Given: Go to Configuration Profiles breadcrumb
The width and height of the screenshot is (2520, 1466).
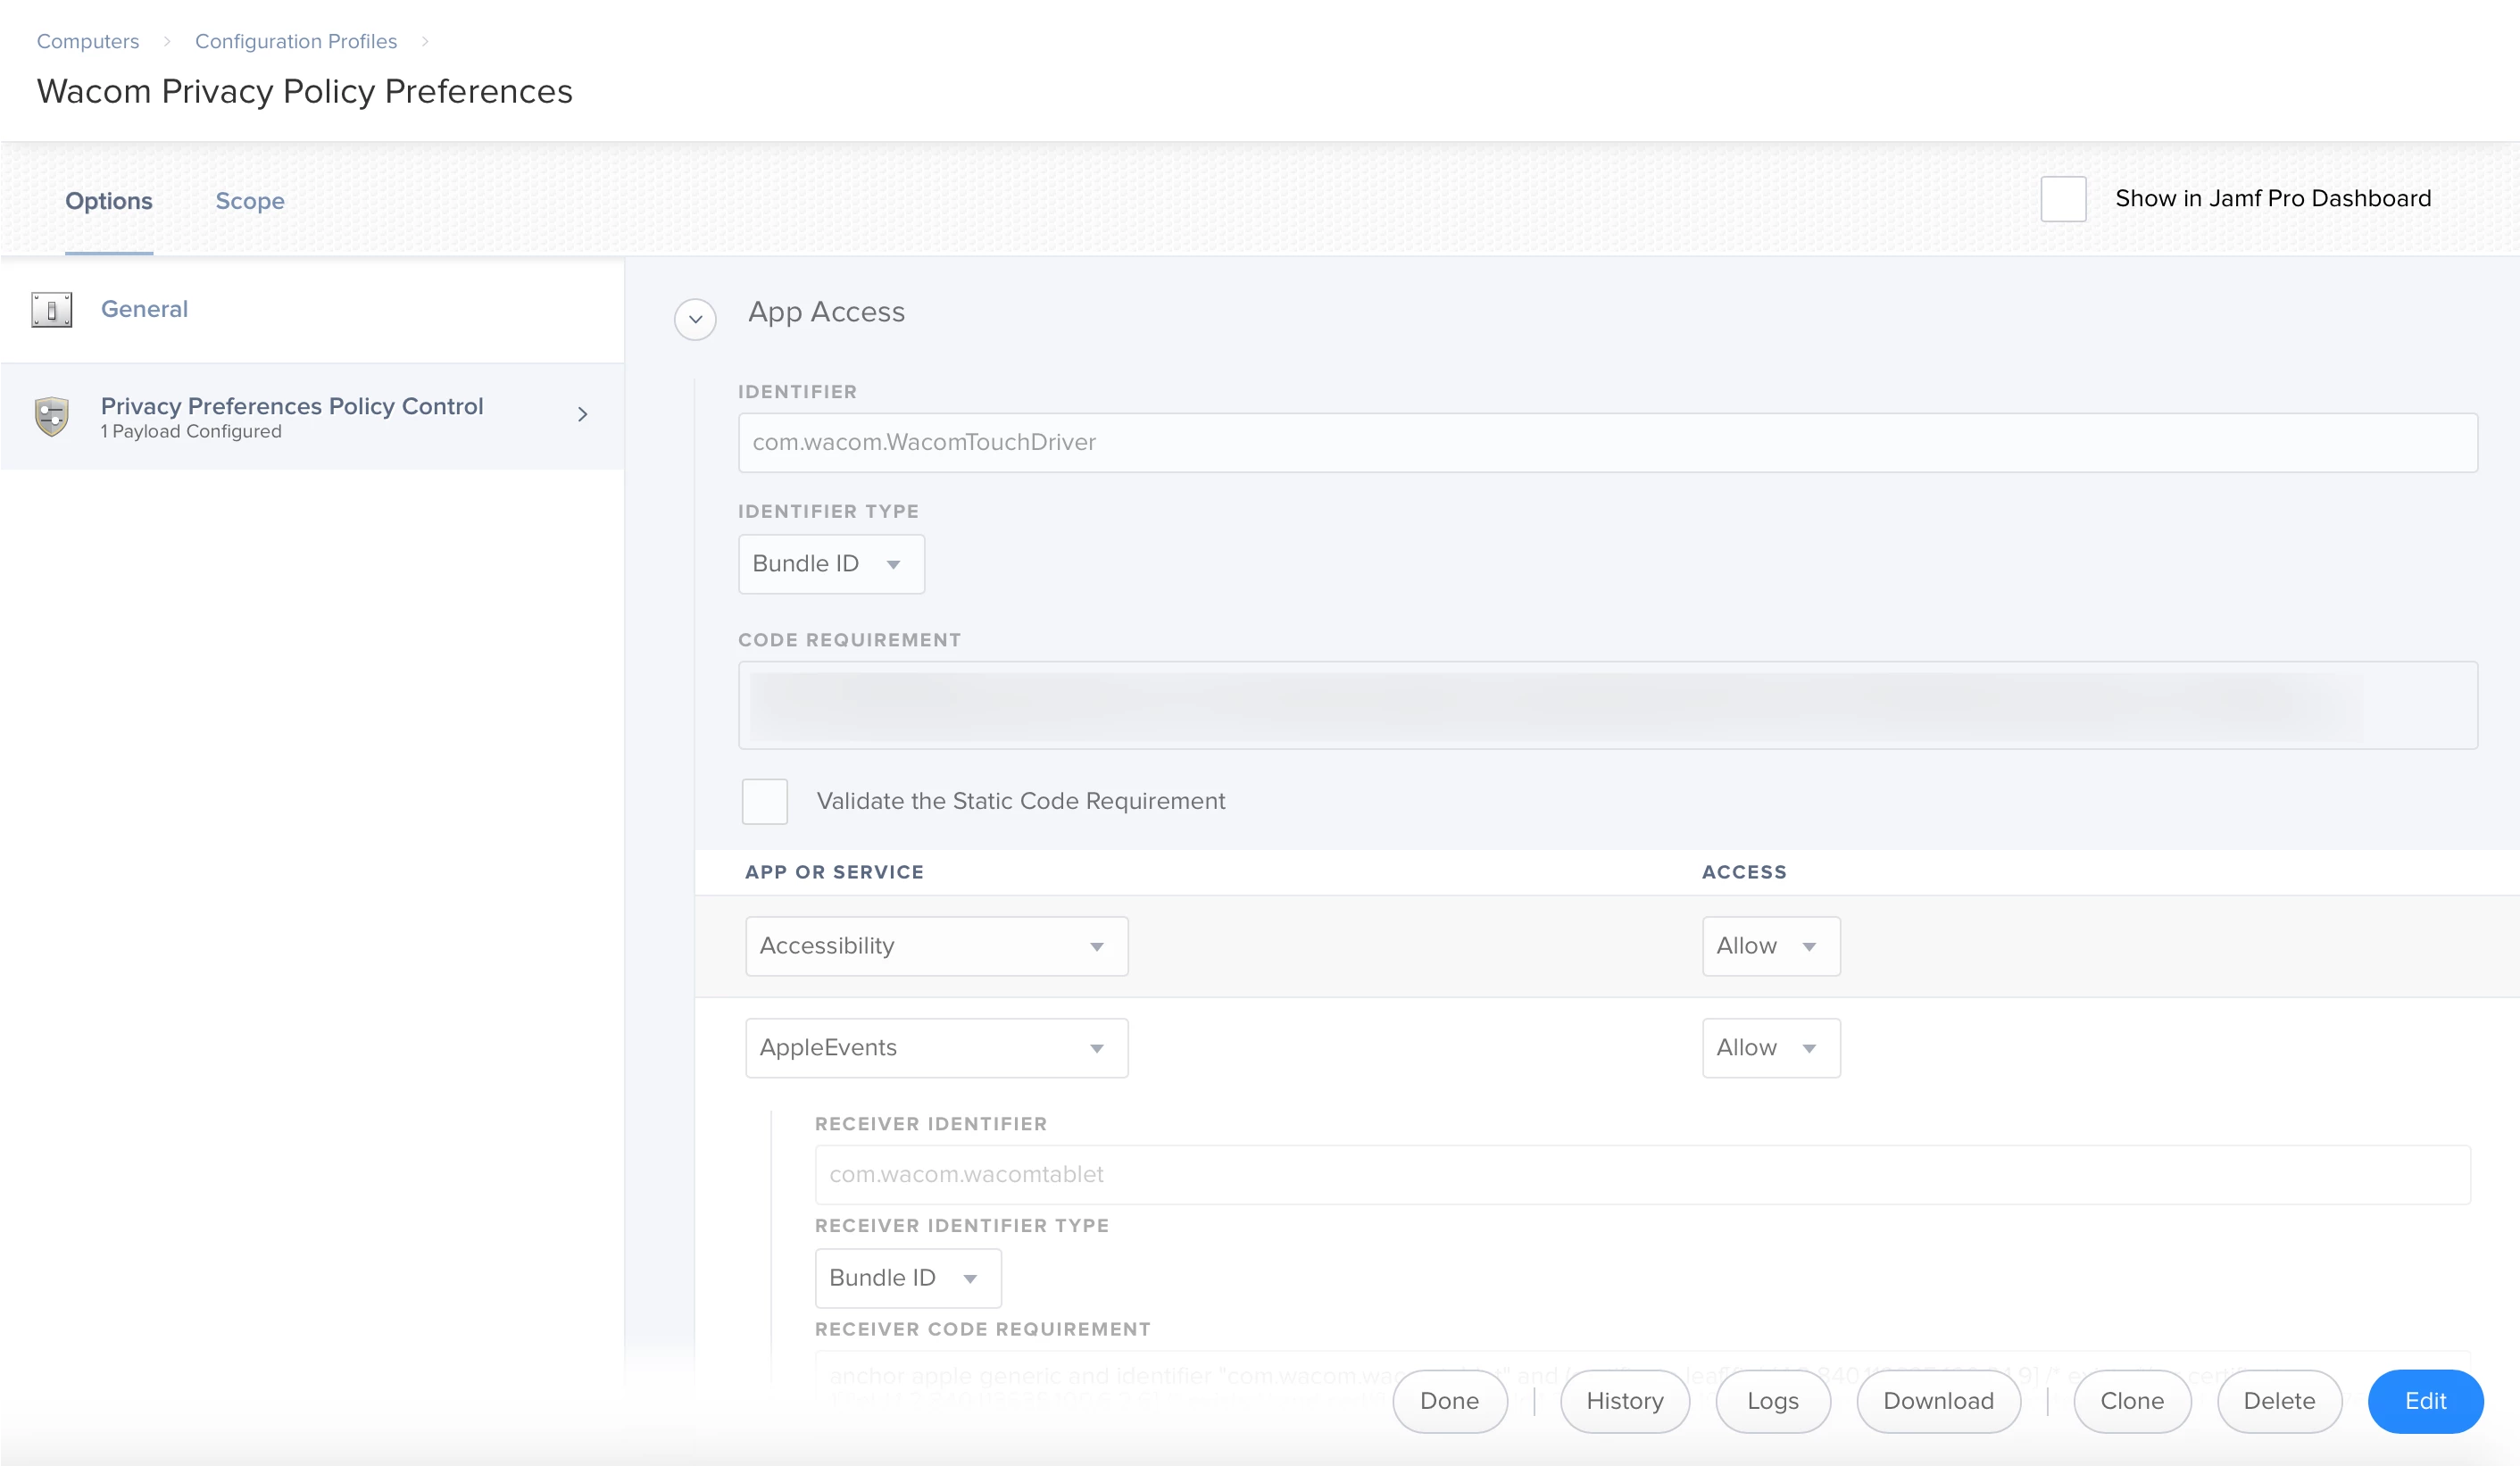Looking at the screenshot, I should pyautogui.click(x=296, y=41).
